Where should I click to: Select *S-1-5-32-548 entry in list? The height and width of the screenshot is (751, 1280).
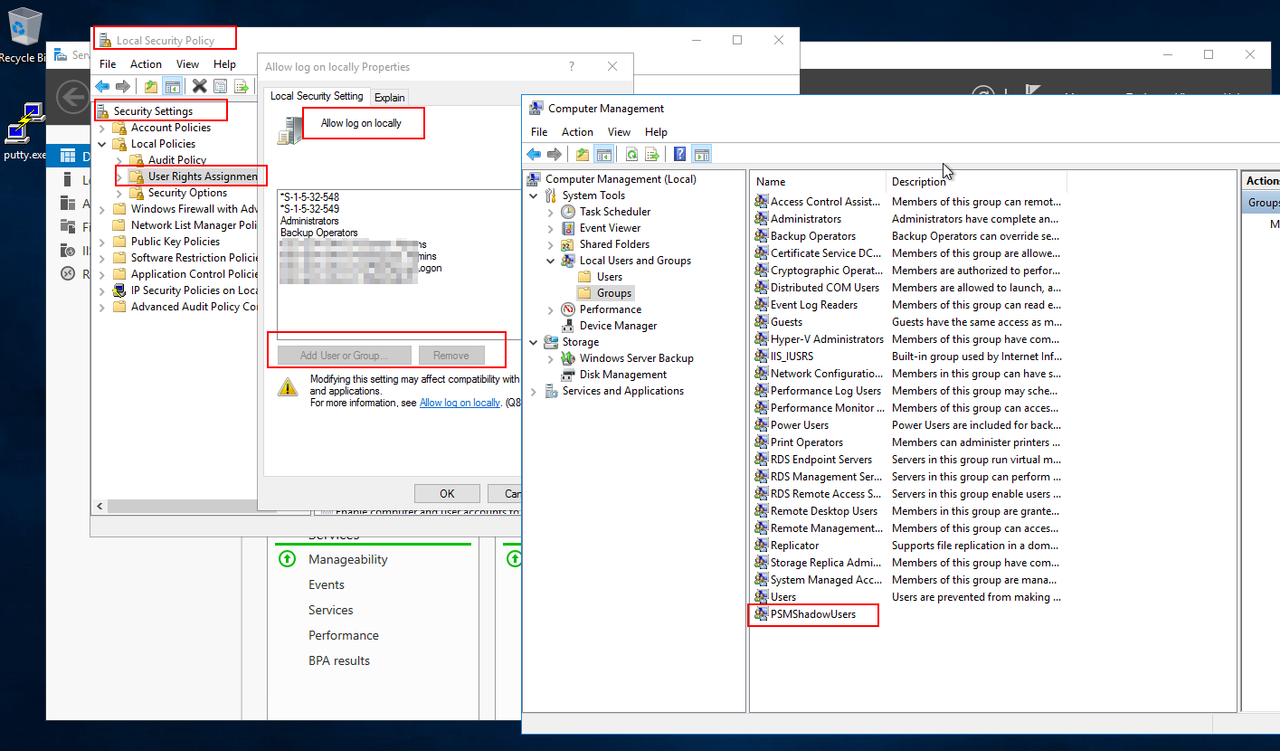tap(310, 197)
